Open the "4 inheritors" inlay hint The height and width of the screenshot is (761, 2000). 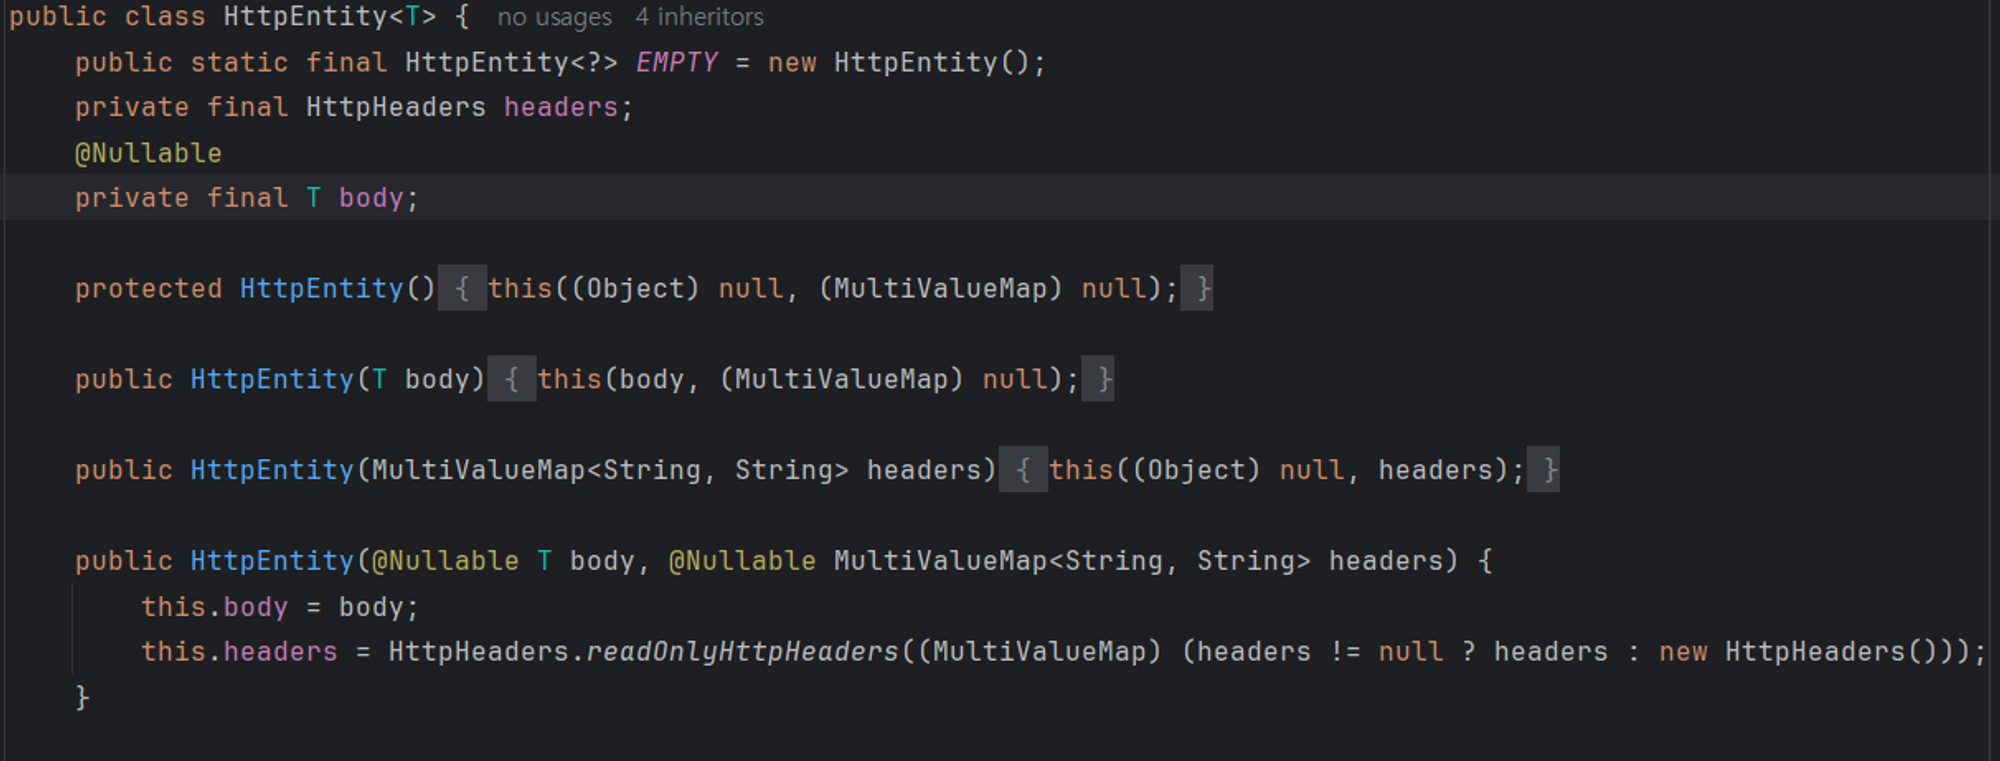pyautogui.click(x=699, y=17)
